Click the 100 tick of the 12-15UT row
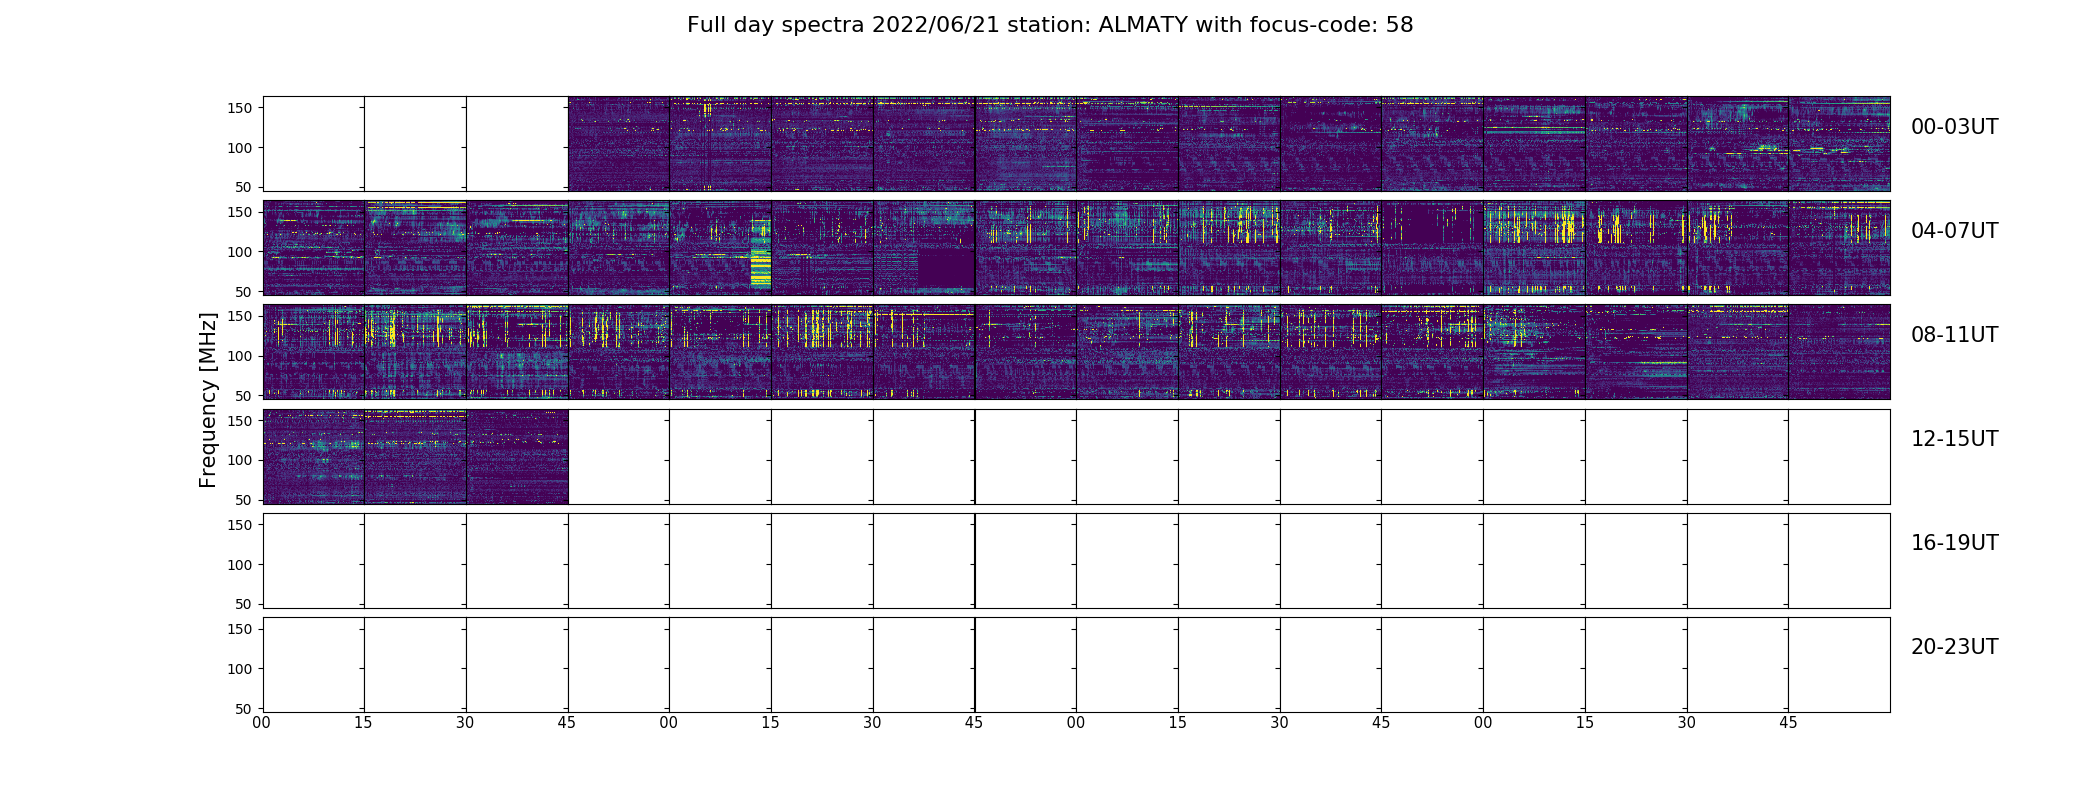 pyautogui.click(x=238, y=460)
